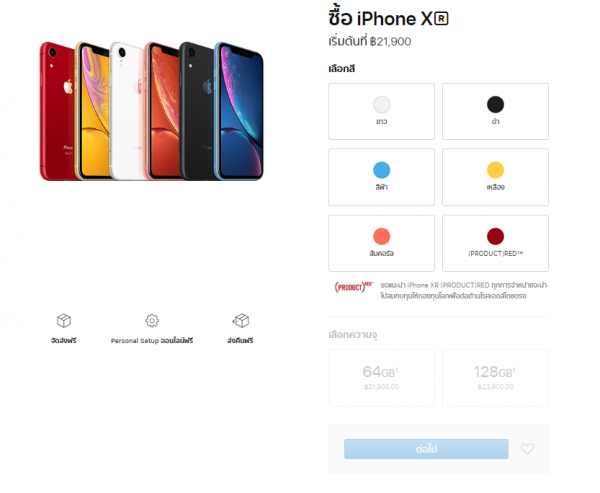Select 64GB capacity option
The image size is (600, 493).
pyautogui.click(x=382, y=377)
